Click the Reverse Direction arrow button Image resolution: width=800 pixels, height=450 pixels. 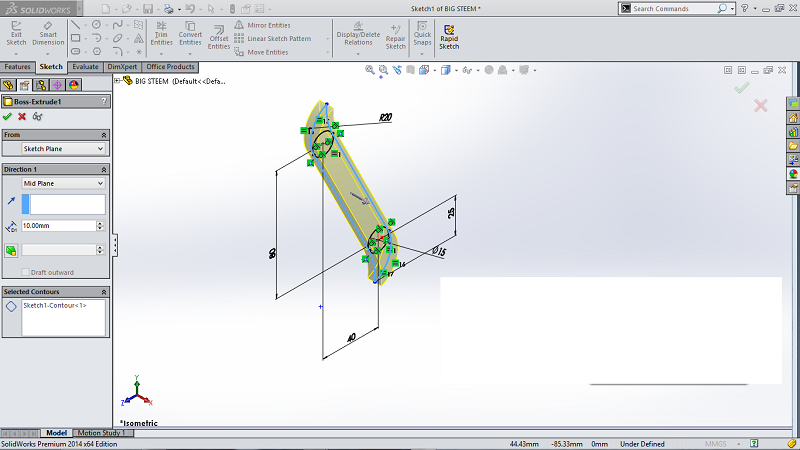[11, 201]
